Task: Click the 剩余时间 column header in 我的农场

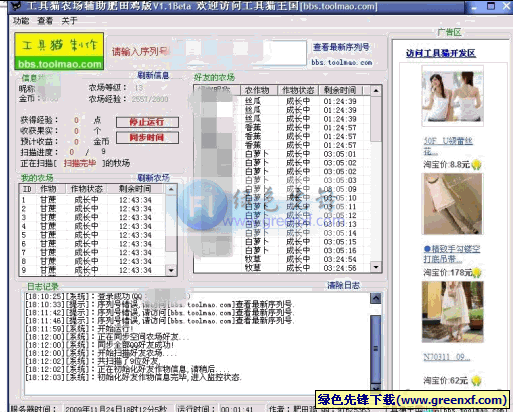Action: [x=135, y=189]
